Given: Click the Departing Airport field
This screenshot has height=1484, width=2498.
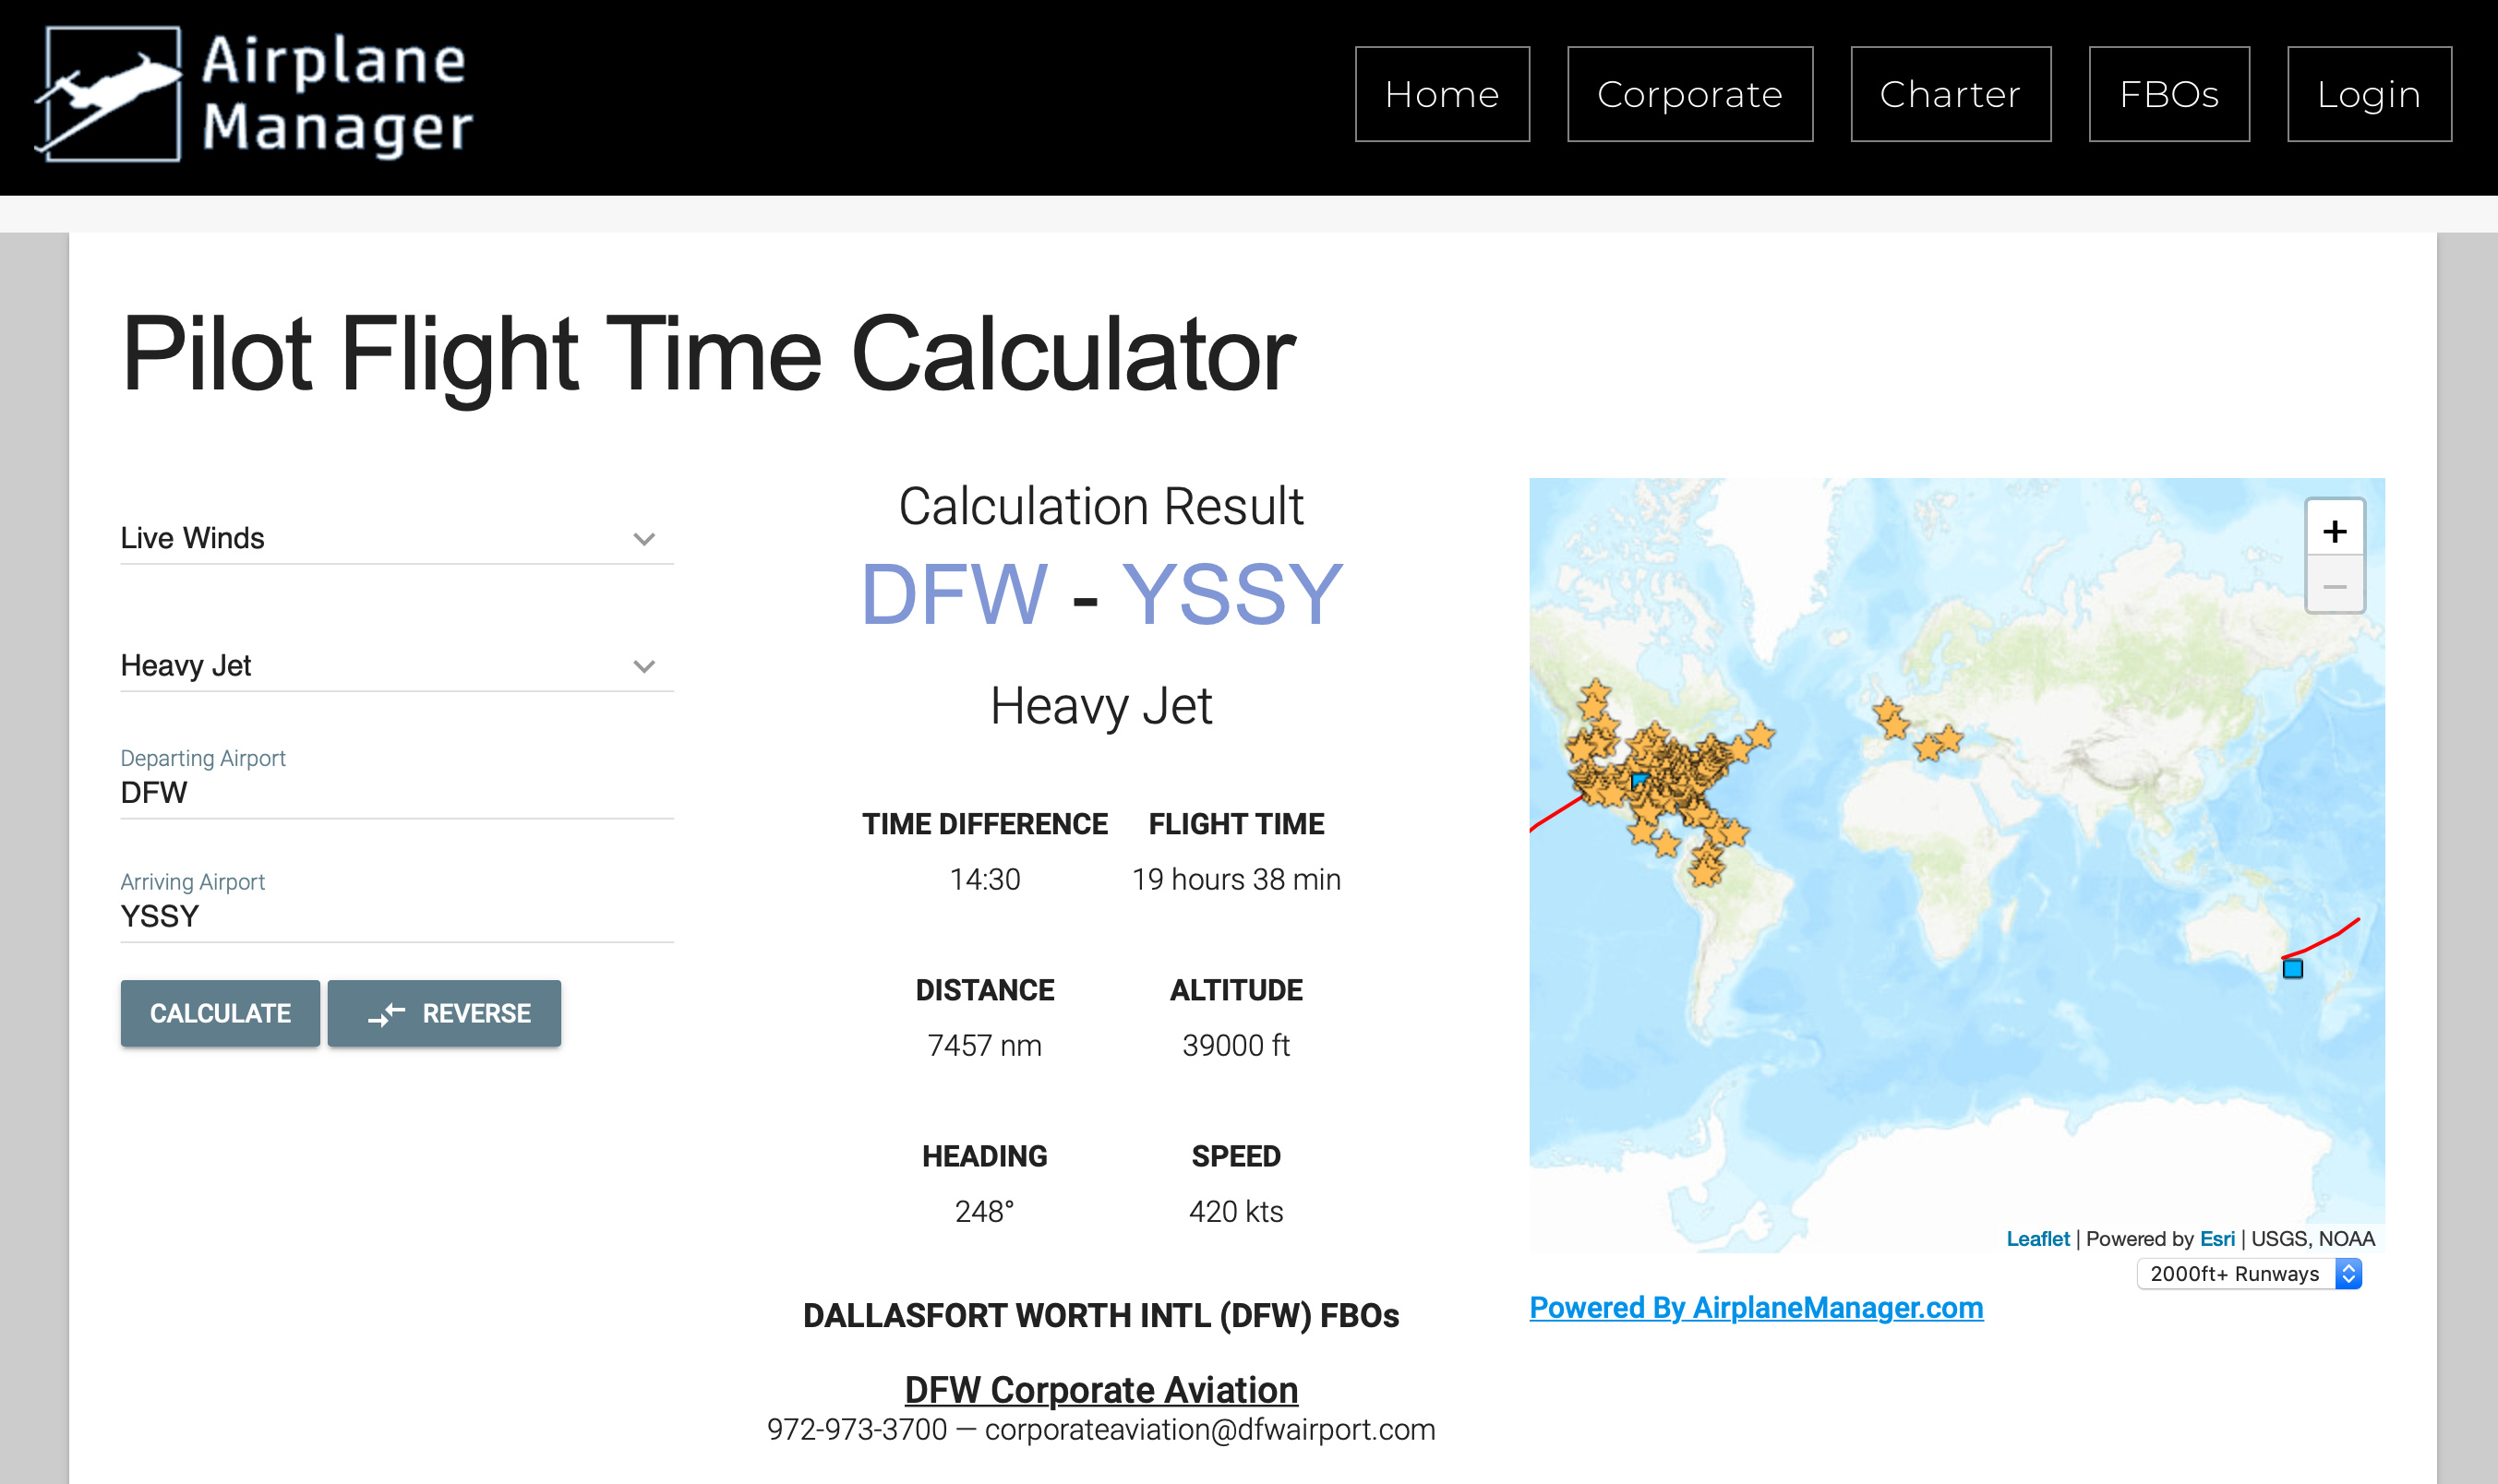Looking at the screenshot, I should point(396,792).
